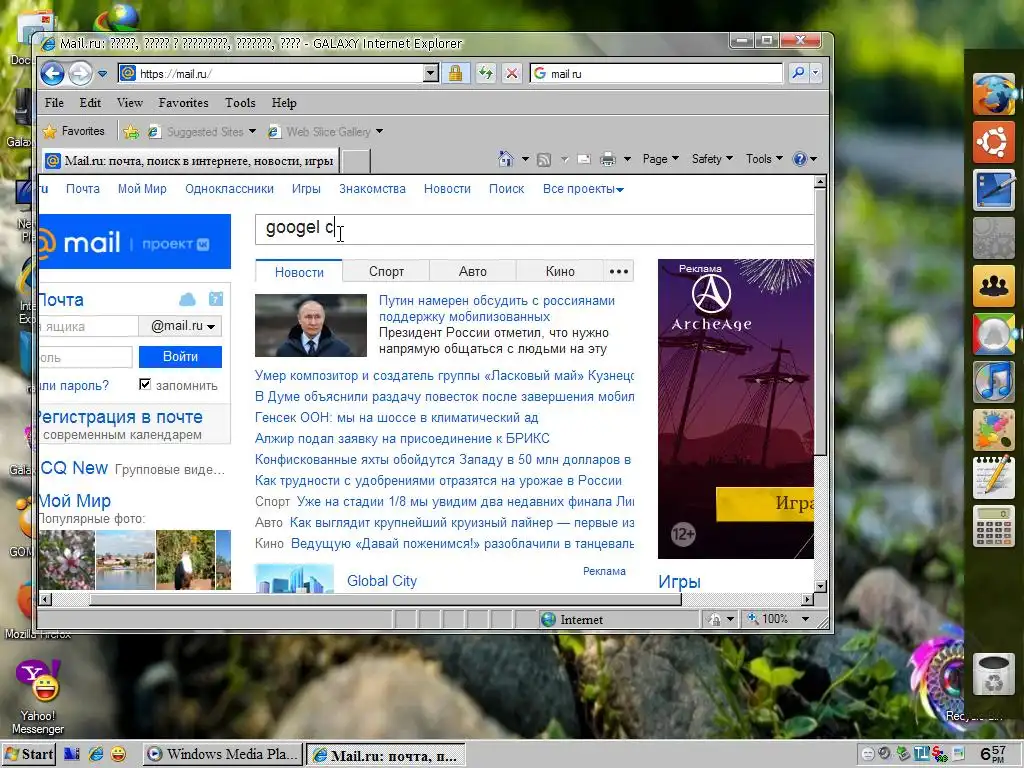The height and width of the screenshot is (768, 1024).
Task: Switch to the Авто news tab
Action: click(x=473, y=272)
